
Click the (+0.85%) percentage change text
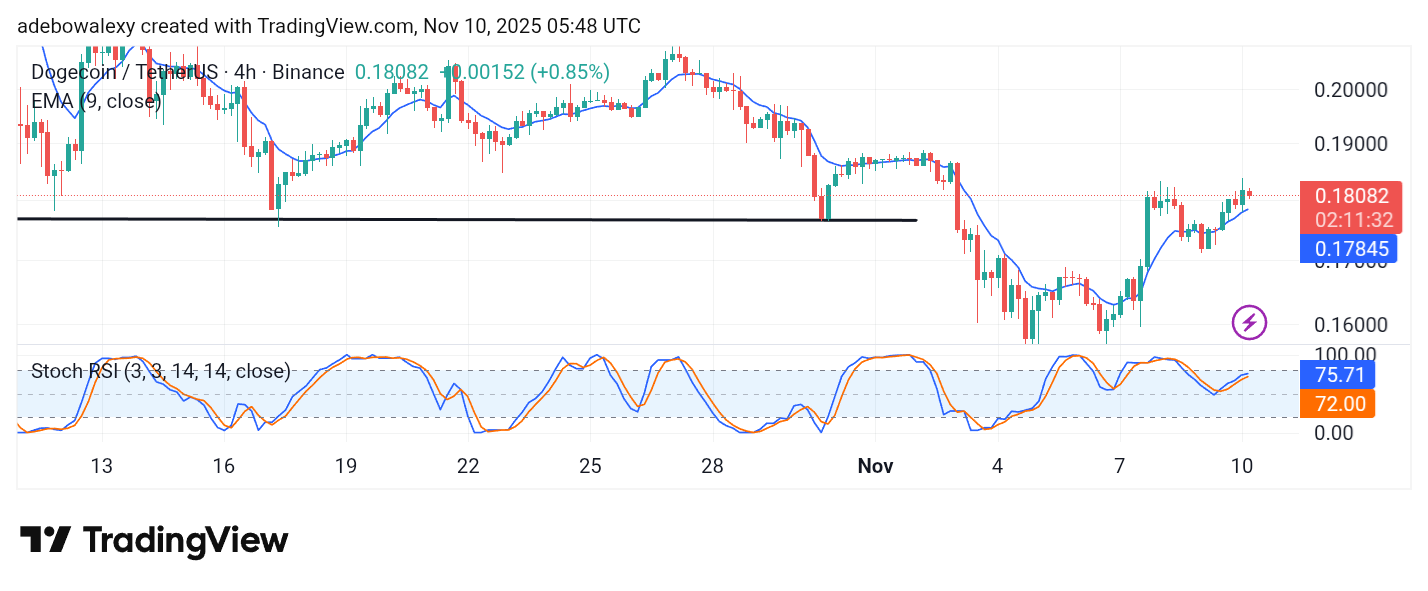(x=569, y=72)
